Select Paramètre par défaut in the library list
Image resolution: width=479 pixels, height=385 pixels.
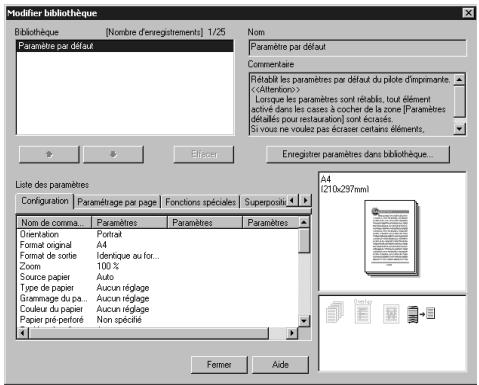[x=125, y=46]
